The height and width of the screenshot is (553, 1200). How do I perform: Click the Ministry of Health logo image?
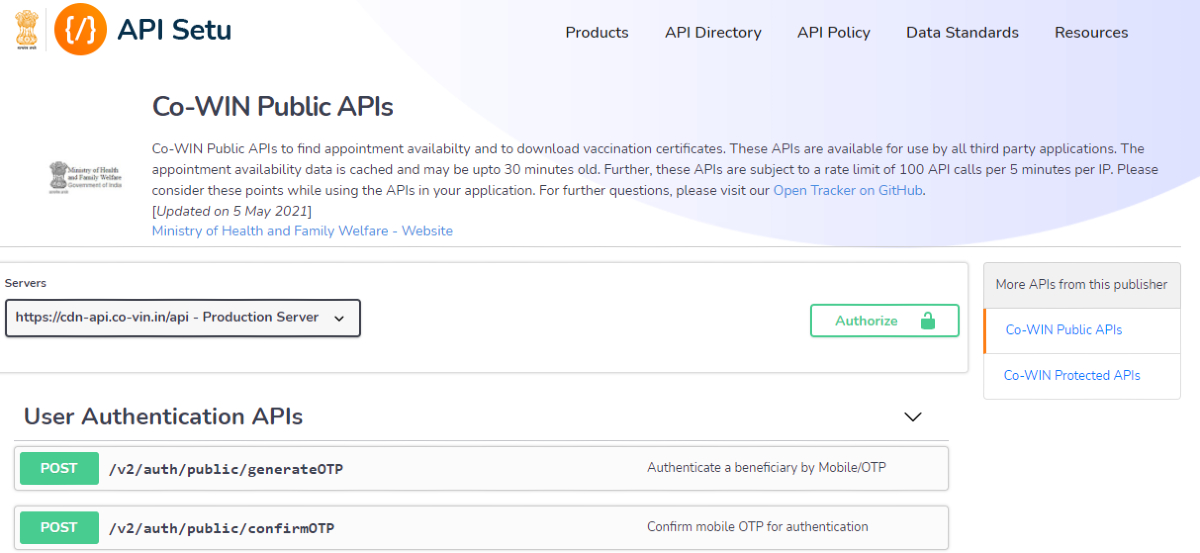click(x=85, y=176)
